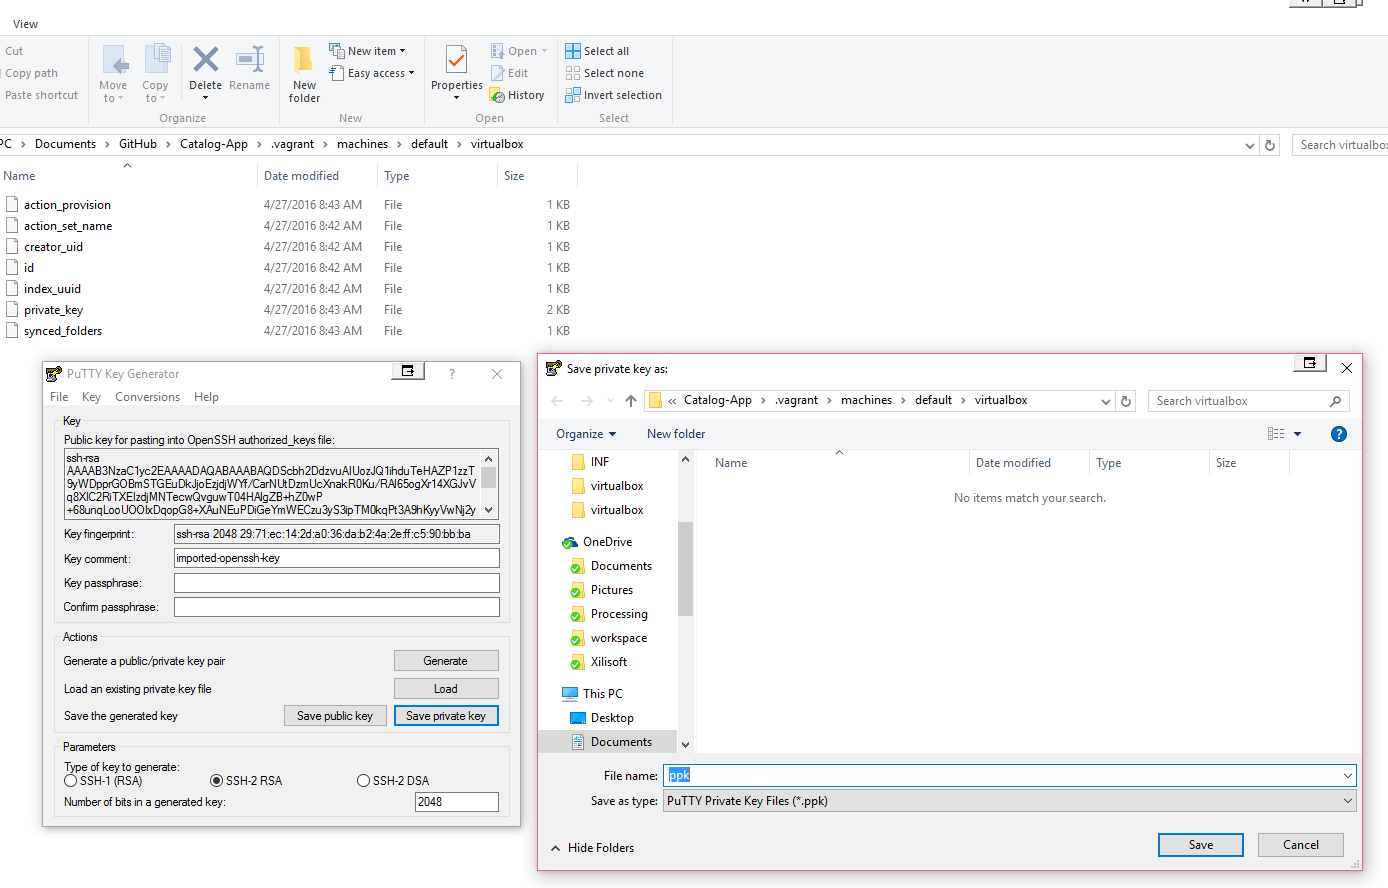Click the Delete icon in Explorer ribbon
1388x888 pixels.
pos(206,60)
